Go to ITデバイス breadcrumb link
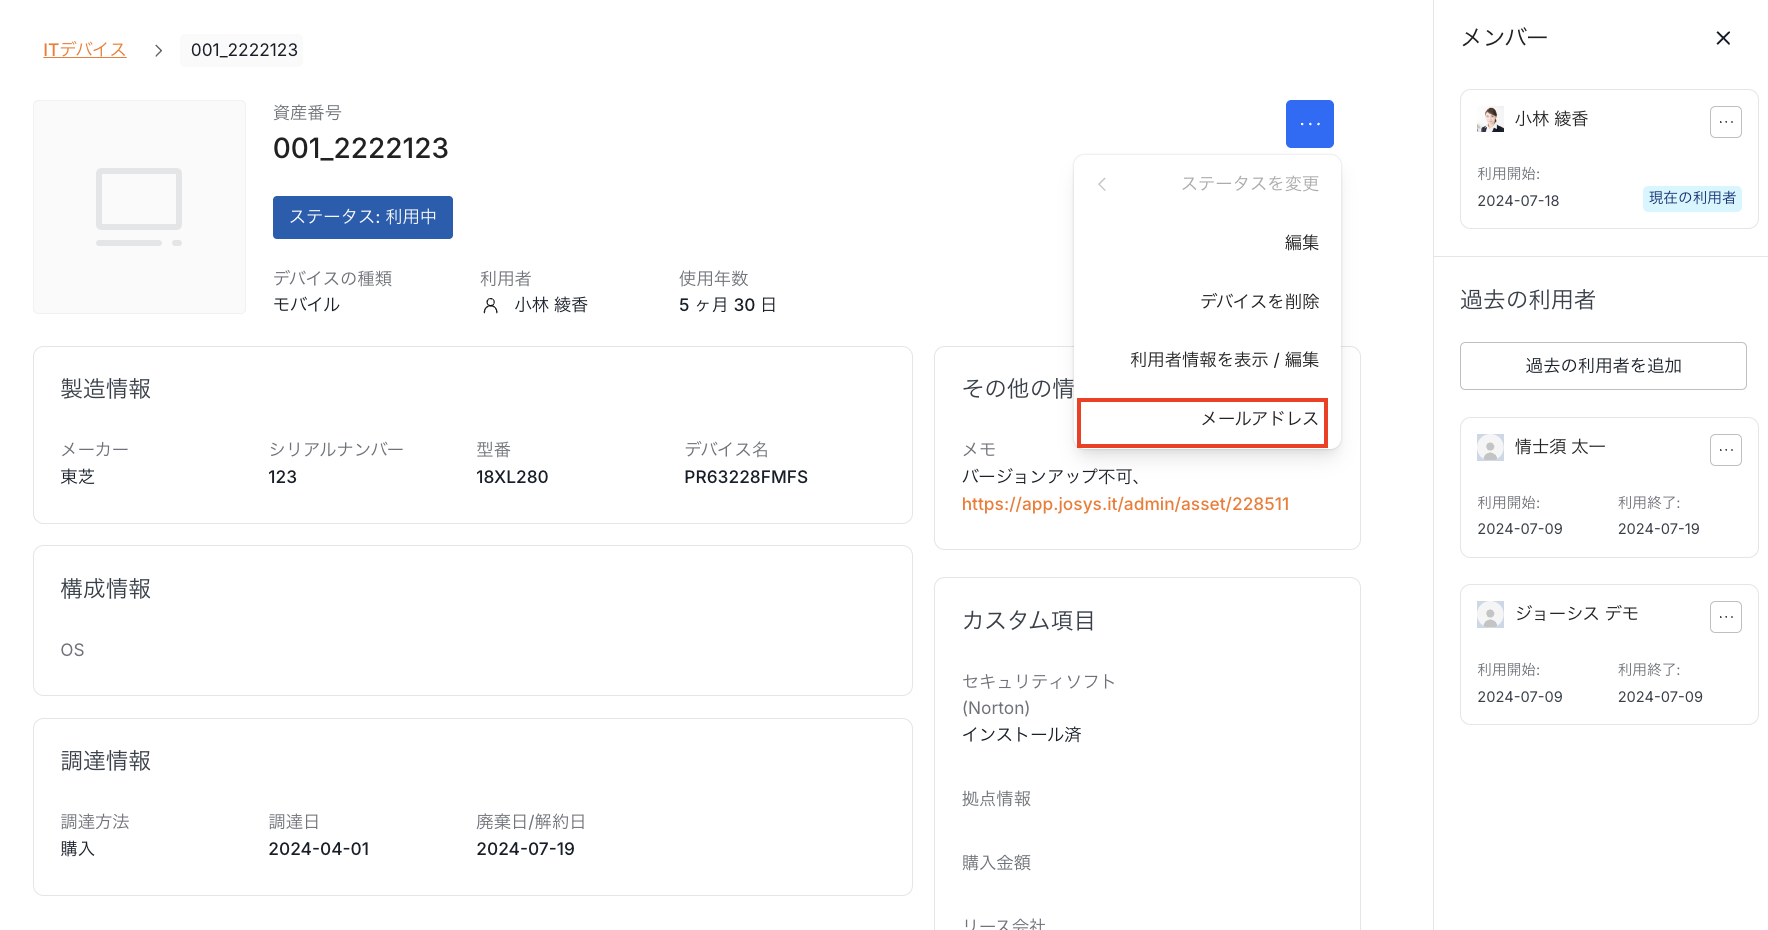This screenshot has width=1768, height=930. tap(84, 50)
